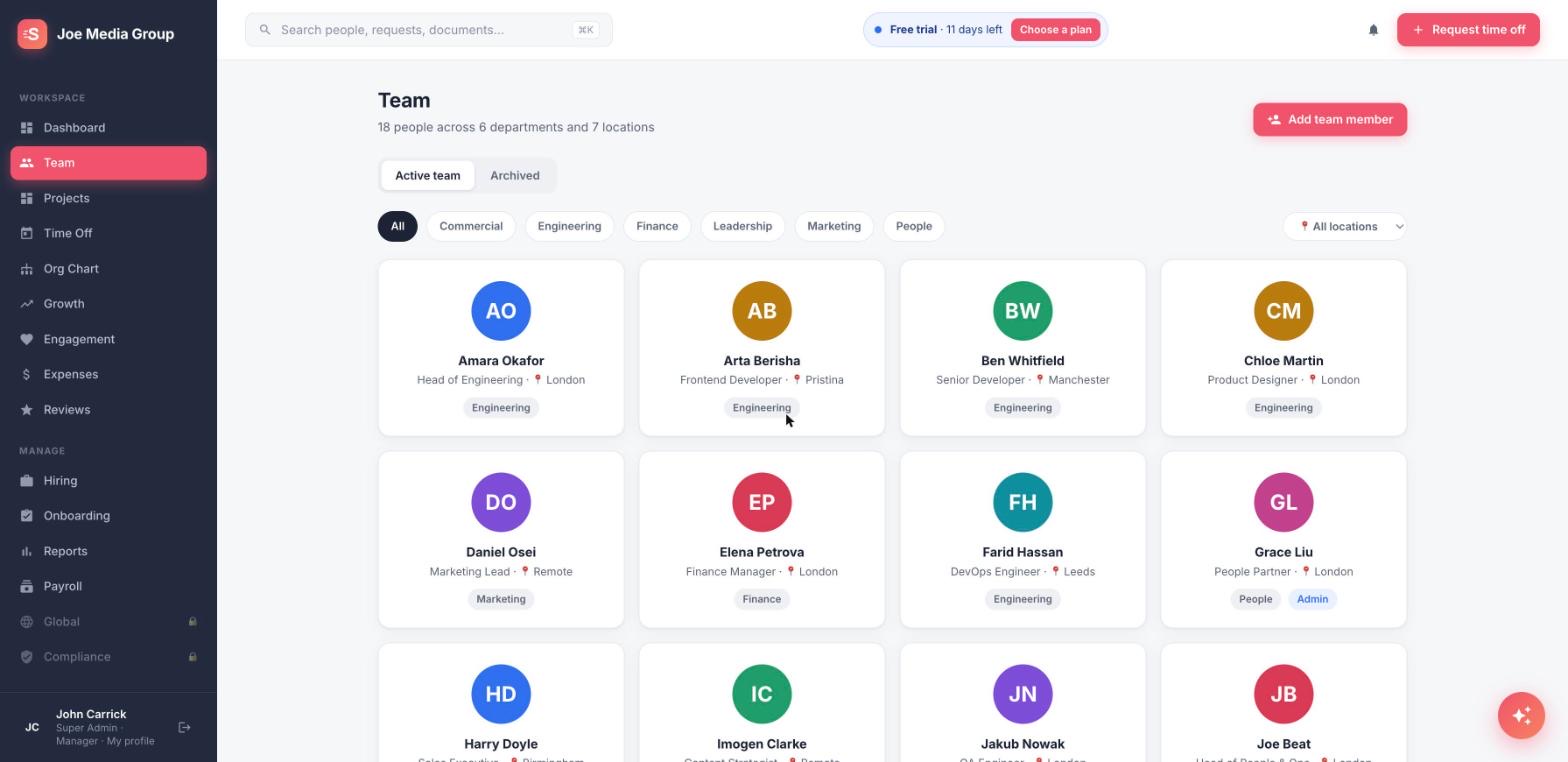Filter team by Finance department chip
Viewport: 1568px width, 762px height.
point(657,226)
